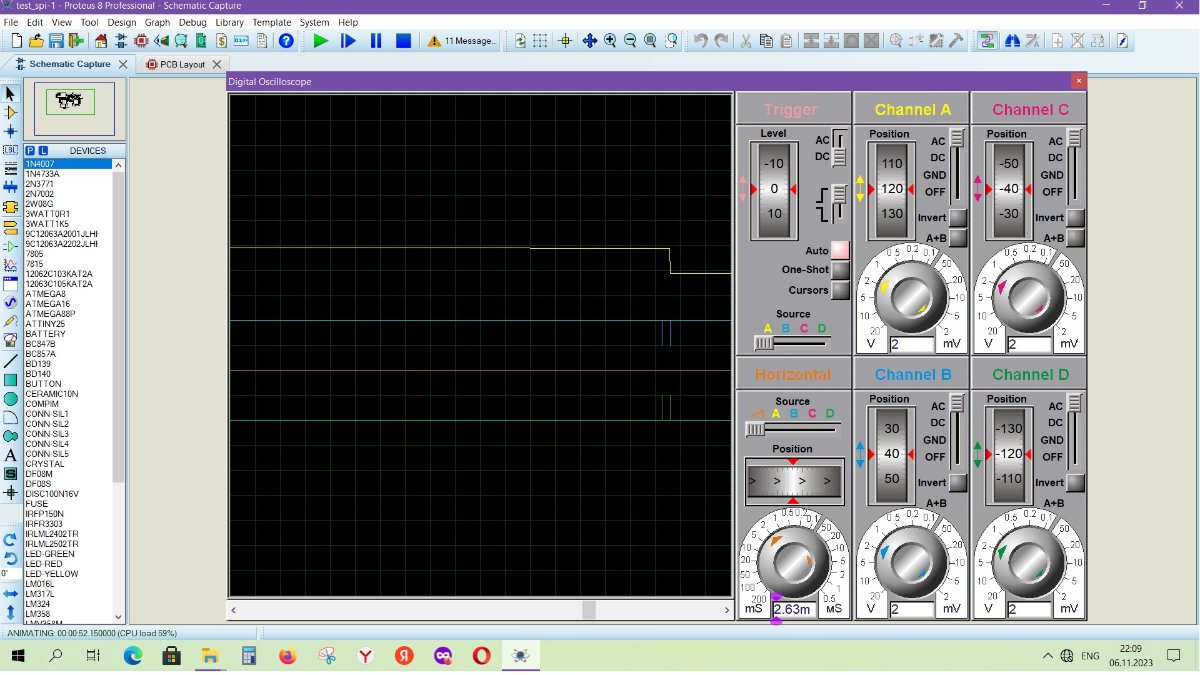Open the Graph menu
The width and height of the screenshot is (1200, 675).
point(157,22)
